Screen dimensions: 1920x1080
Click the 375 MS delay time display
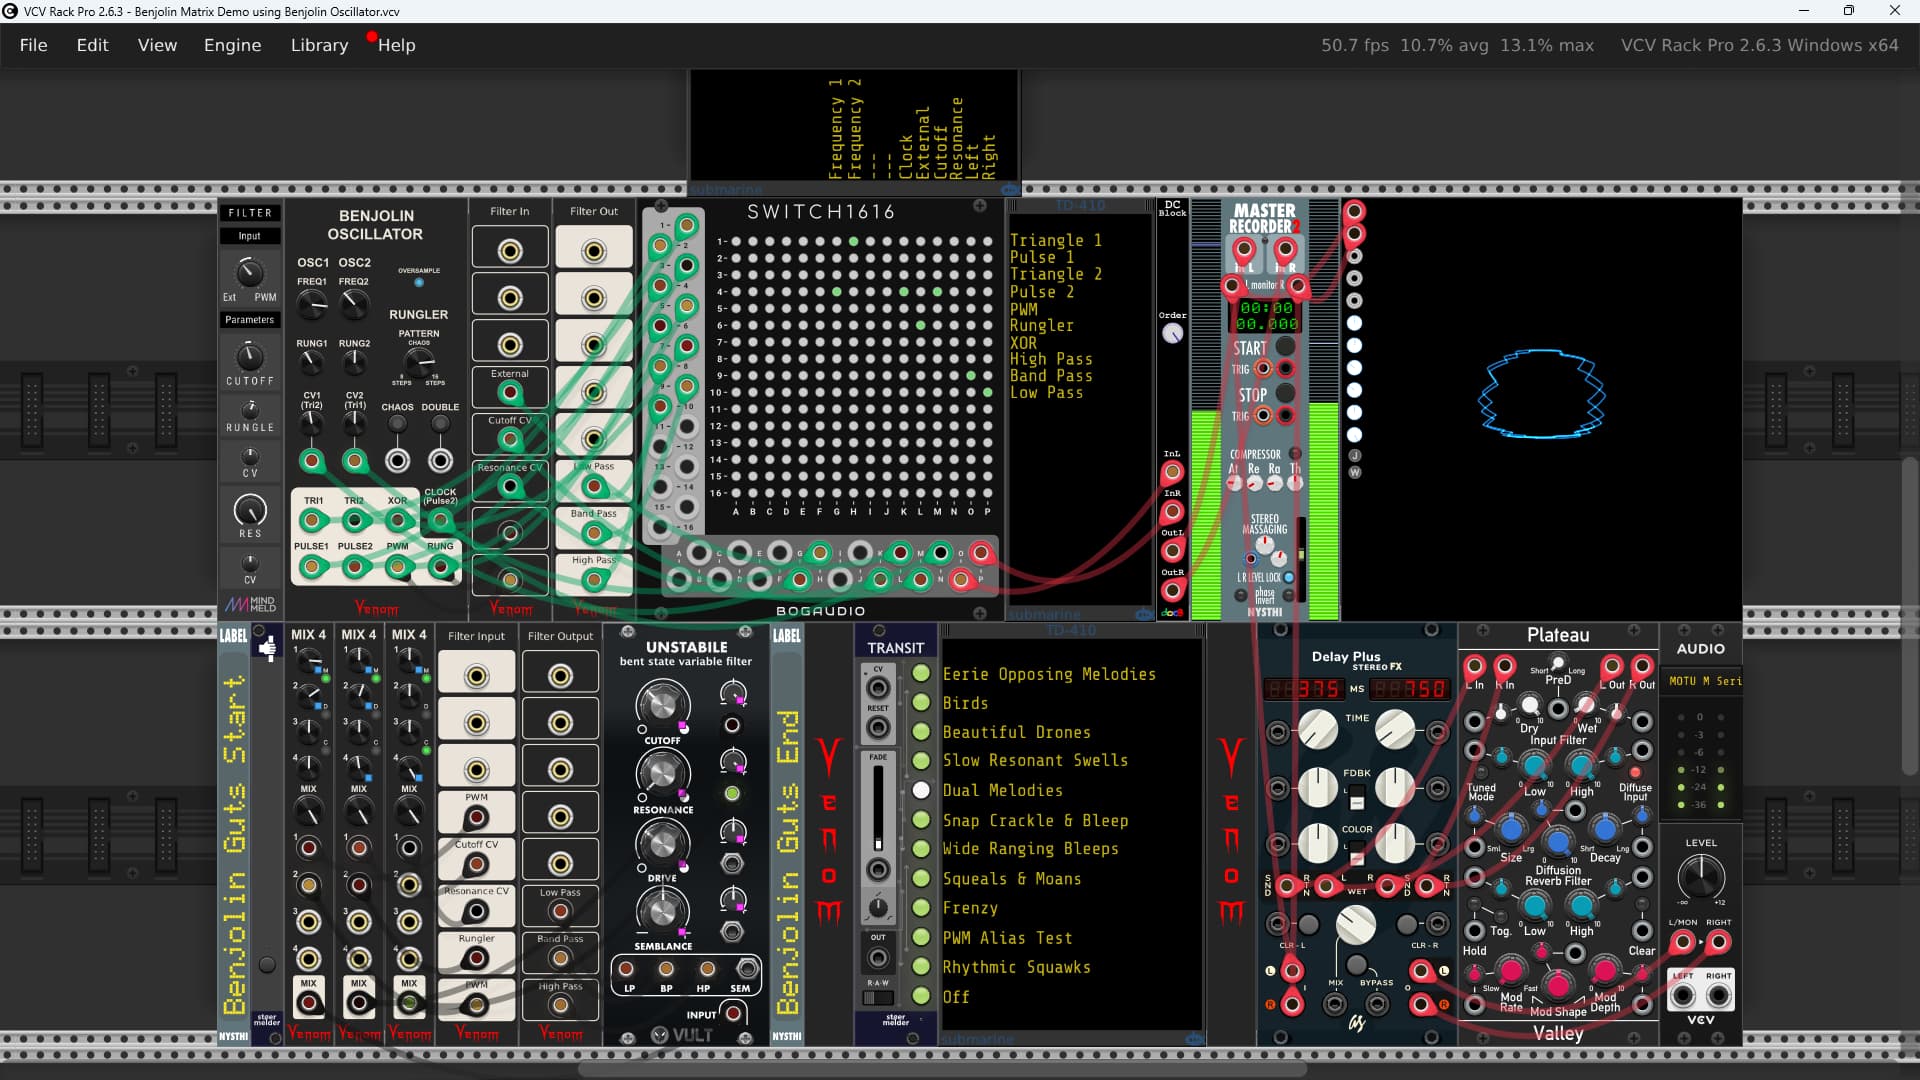(1304, 689)
